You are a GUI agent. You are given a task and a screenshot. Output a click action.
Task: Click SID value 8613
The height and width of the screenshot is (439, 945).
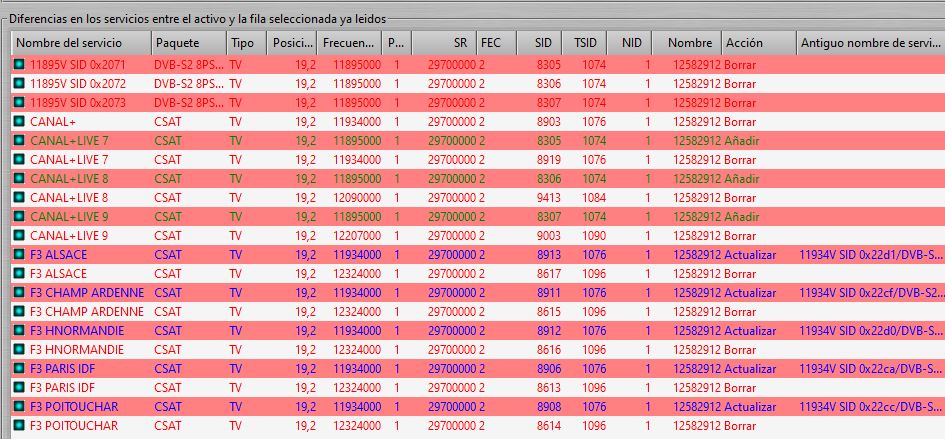(548, 387)
